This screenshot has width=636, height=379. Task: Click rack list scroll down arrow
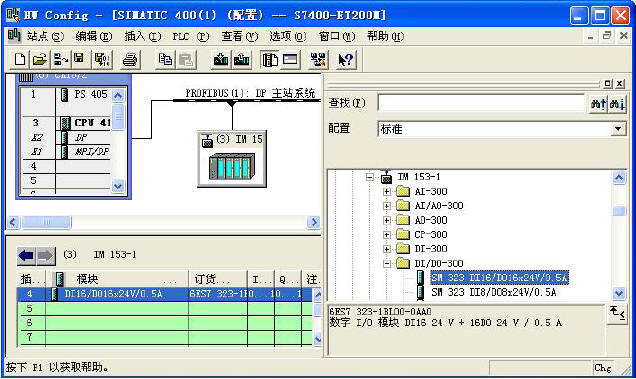click(x=118, y=186)
